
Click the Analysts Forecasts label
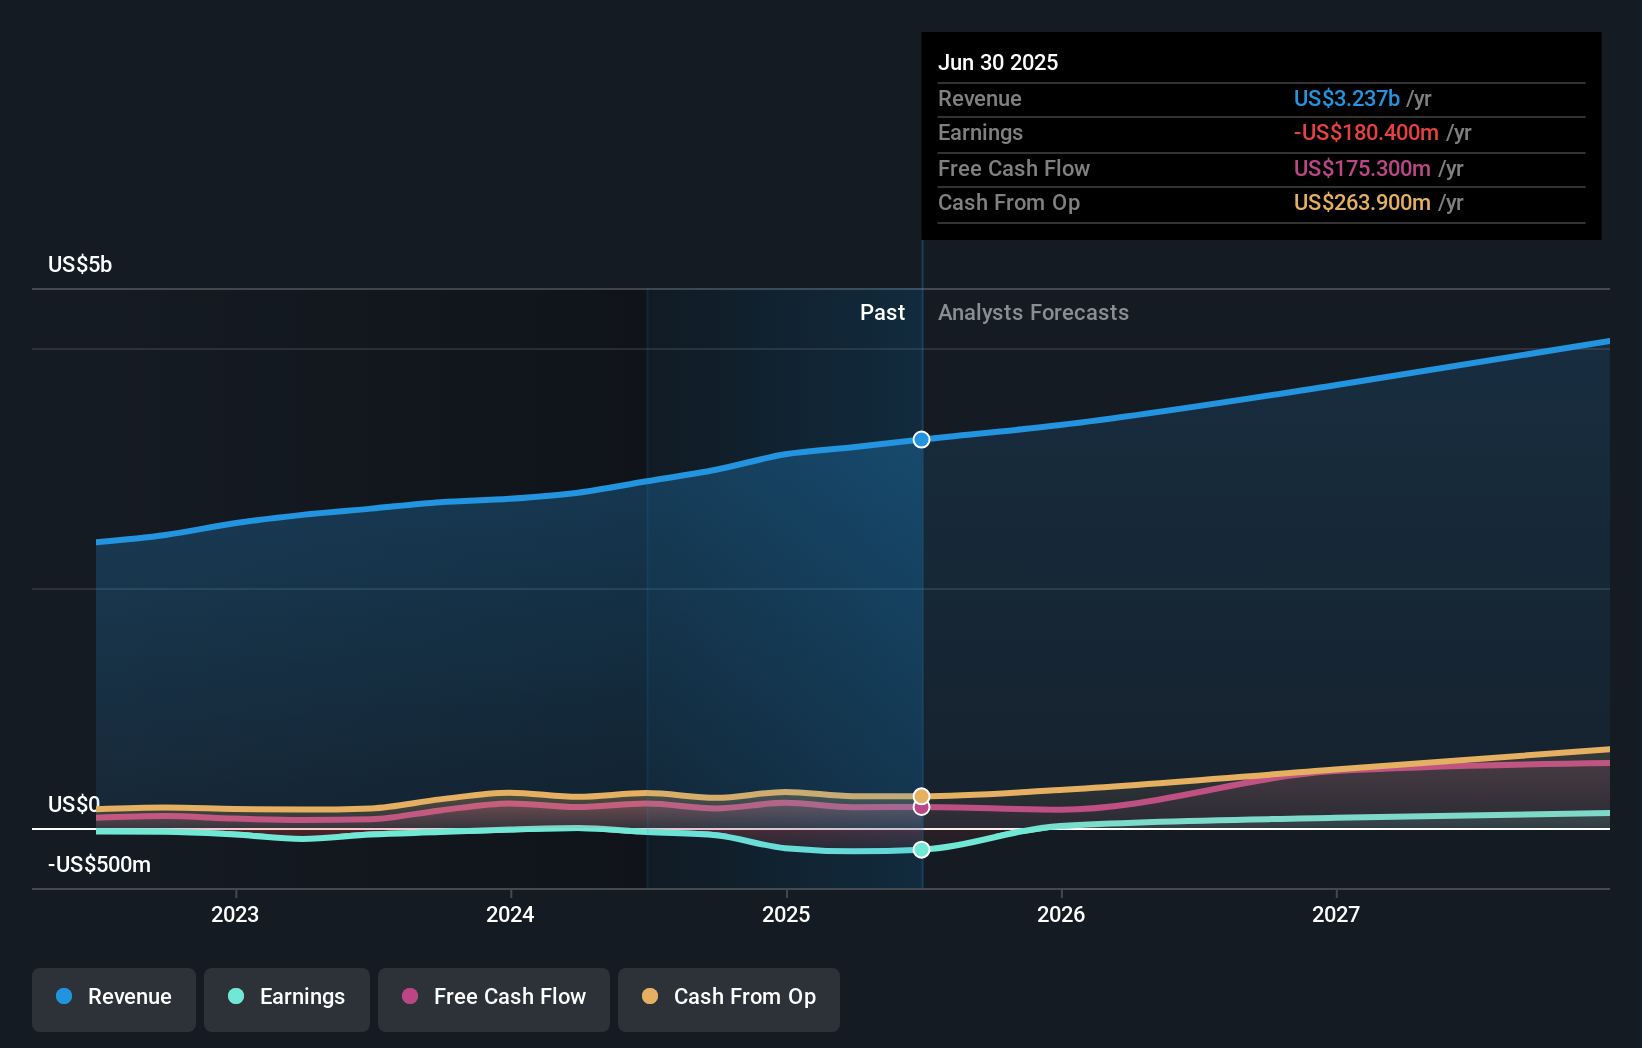pos(1033,313)
